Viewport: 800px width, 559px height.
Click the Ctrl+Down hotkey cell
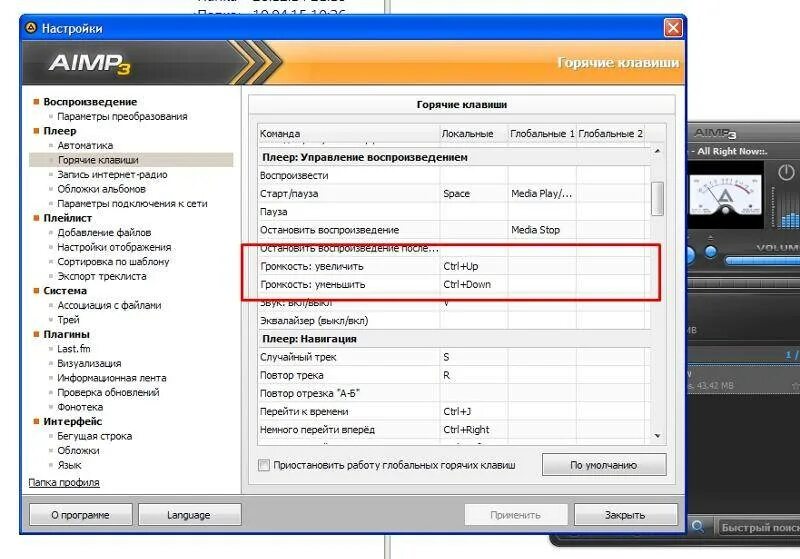(473, 285)
